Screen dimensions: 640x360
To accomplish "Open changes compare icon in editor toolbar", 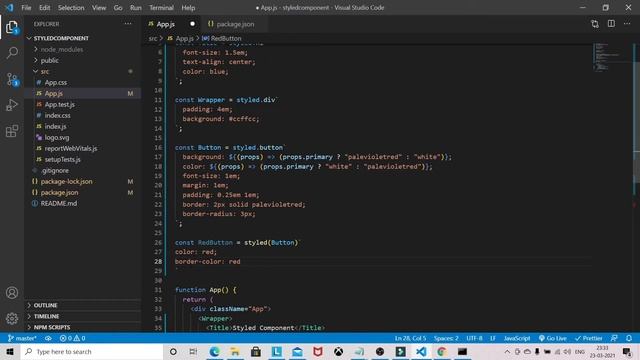I will (x=595, y=24).
